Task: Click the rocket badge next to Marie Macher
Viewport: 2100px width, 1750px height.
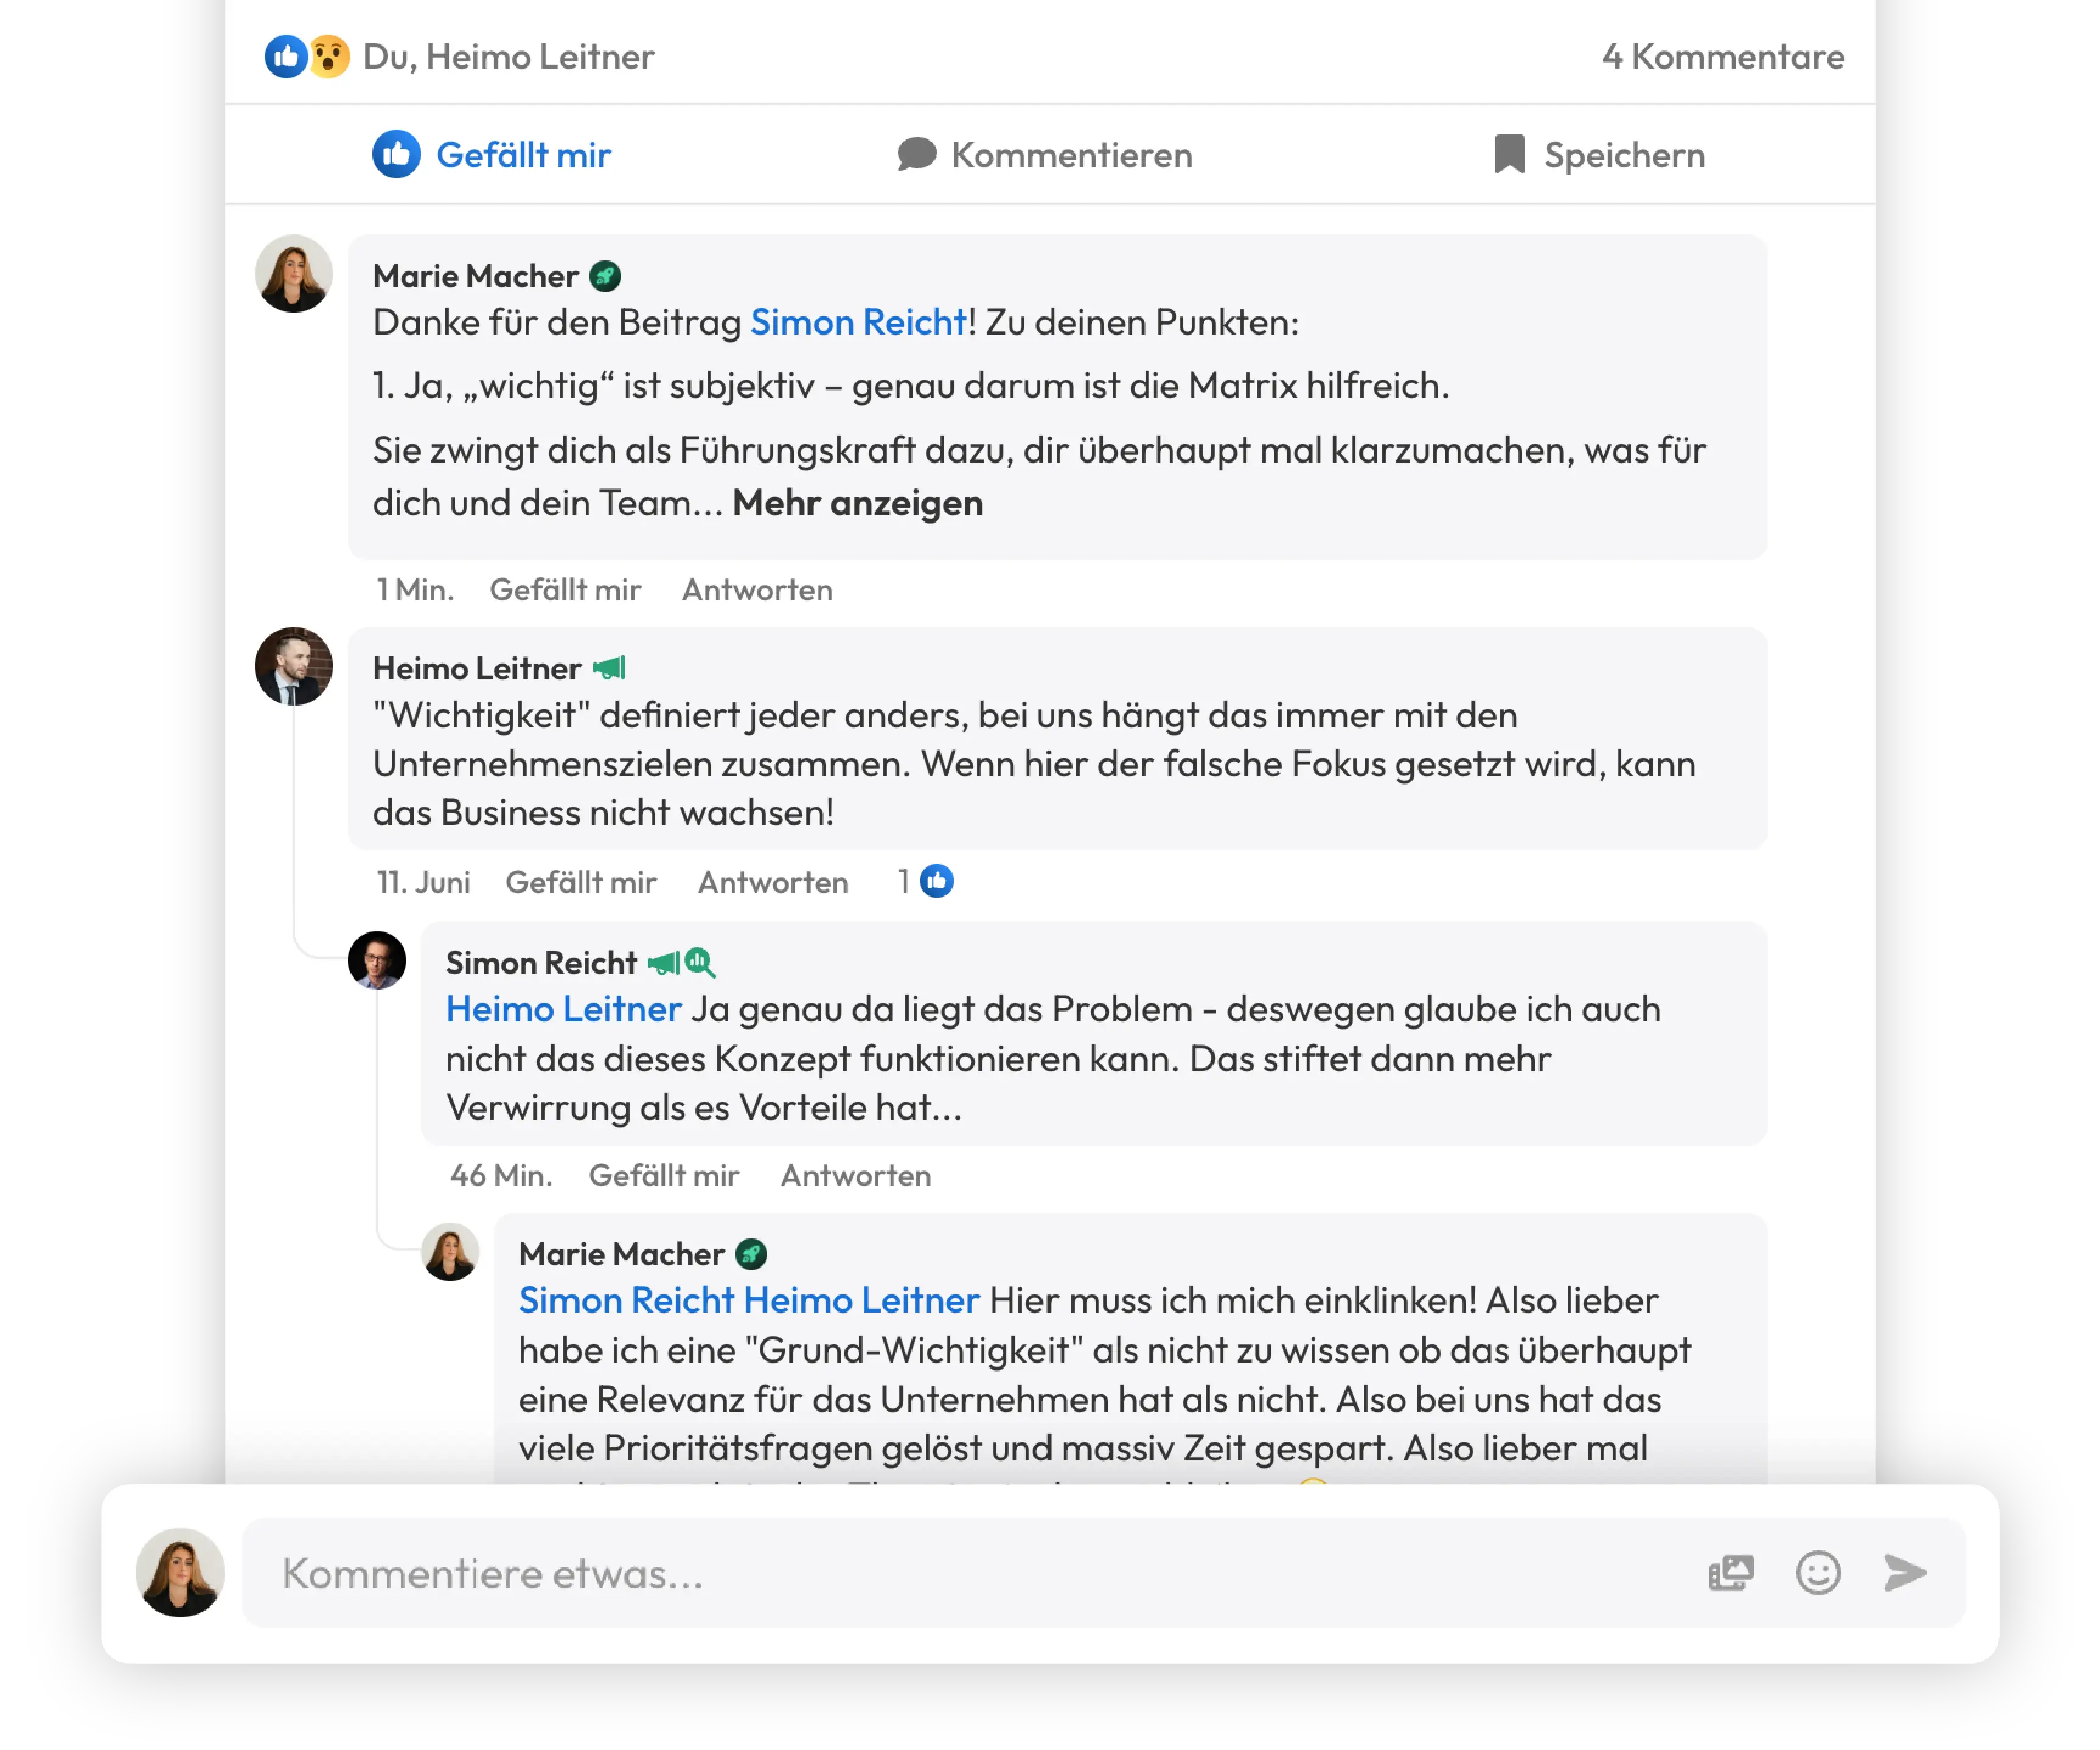Action: pyautogui.click(x=605, y=276)
